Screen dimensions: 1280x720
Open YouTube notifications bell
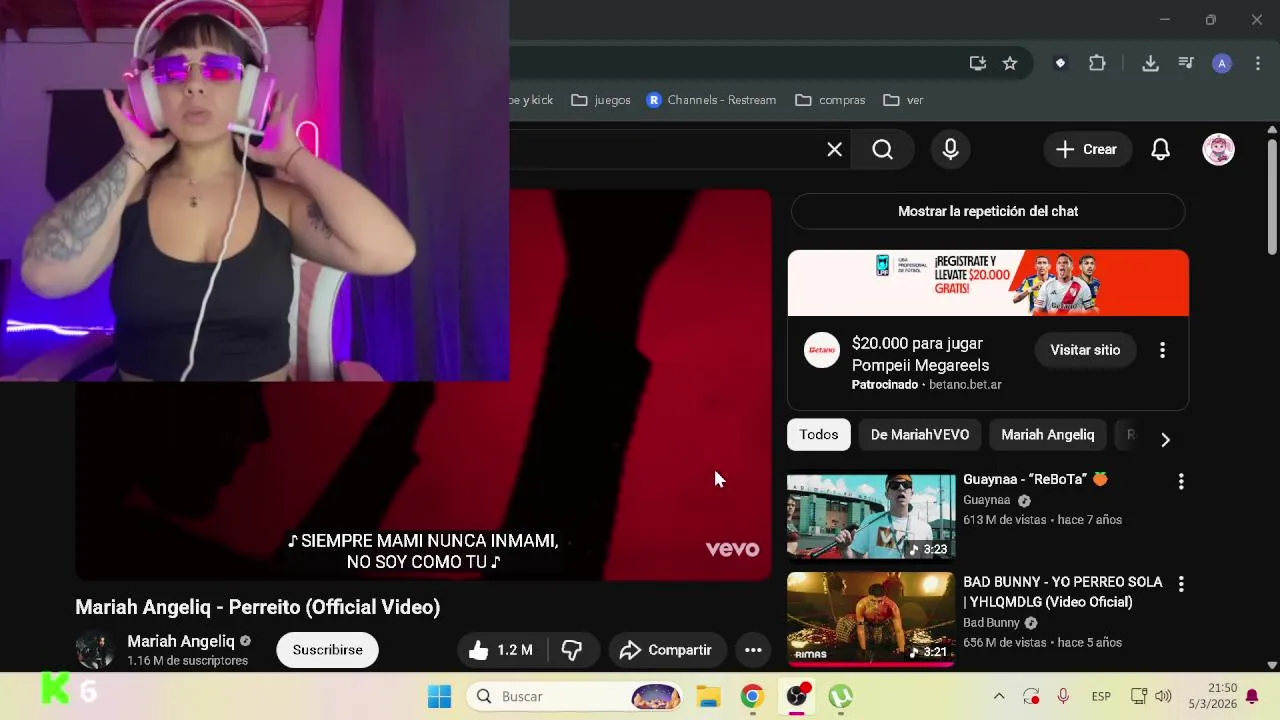point(1160,150)
